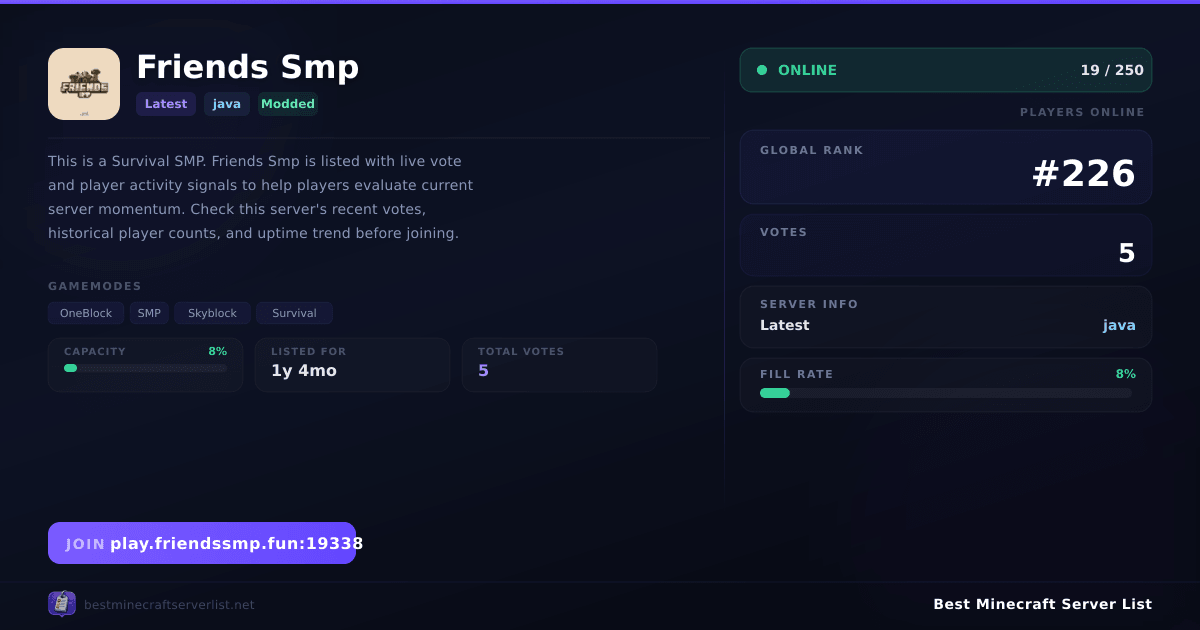This screenshot has width=1200, height=630.
Task: Choose the Skyblock gamemode chip
Action: tap(213, 313)
